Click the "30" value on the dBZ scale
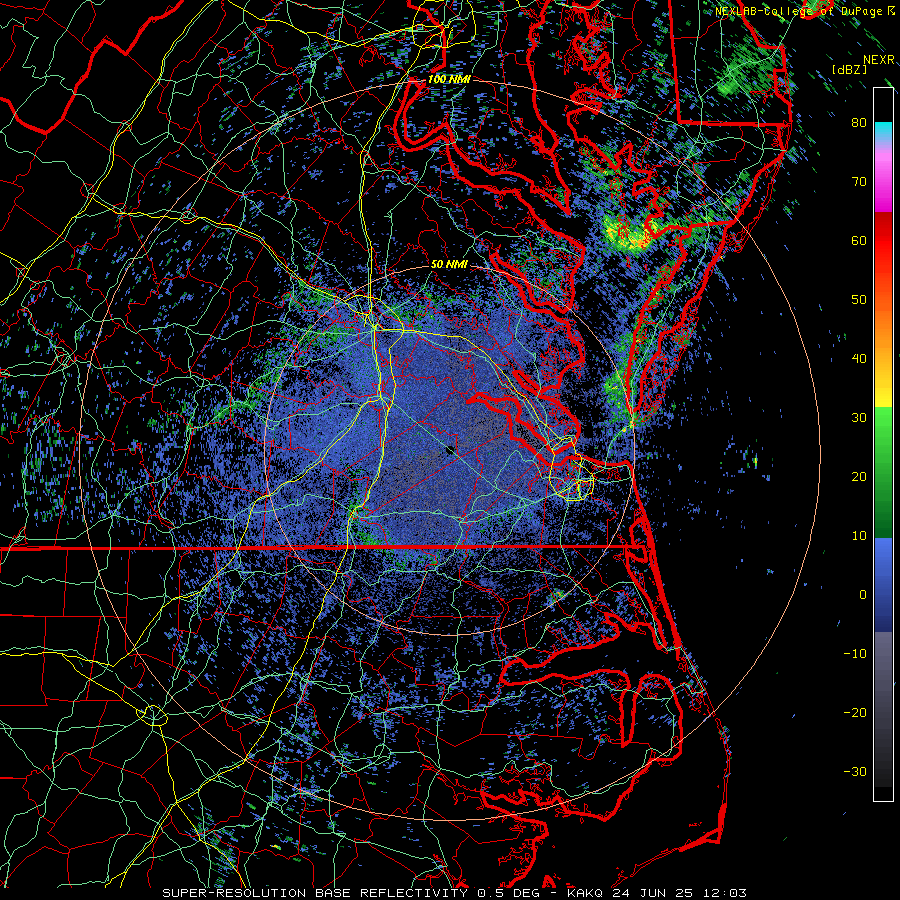Screen dimensions: 900x900 click(859, 417)
